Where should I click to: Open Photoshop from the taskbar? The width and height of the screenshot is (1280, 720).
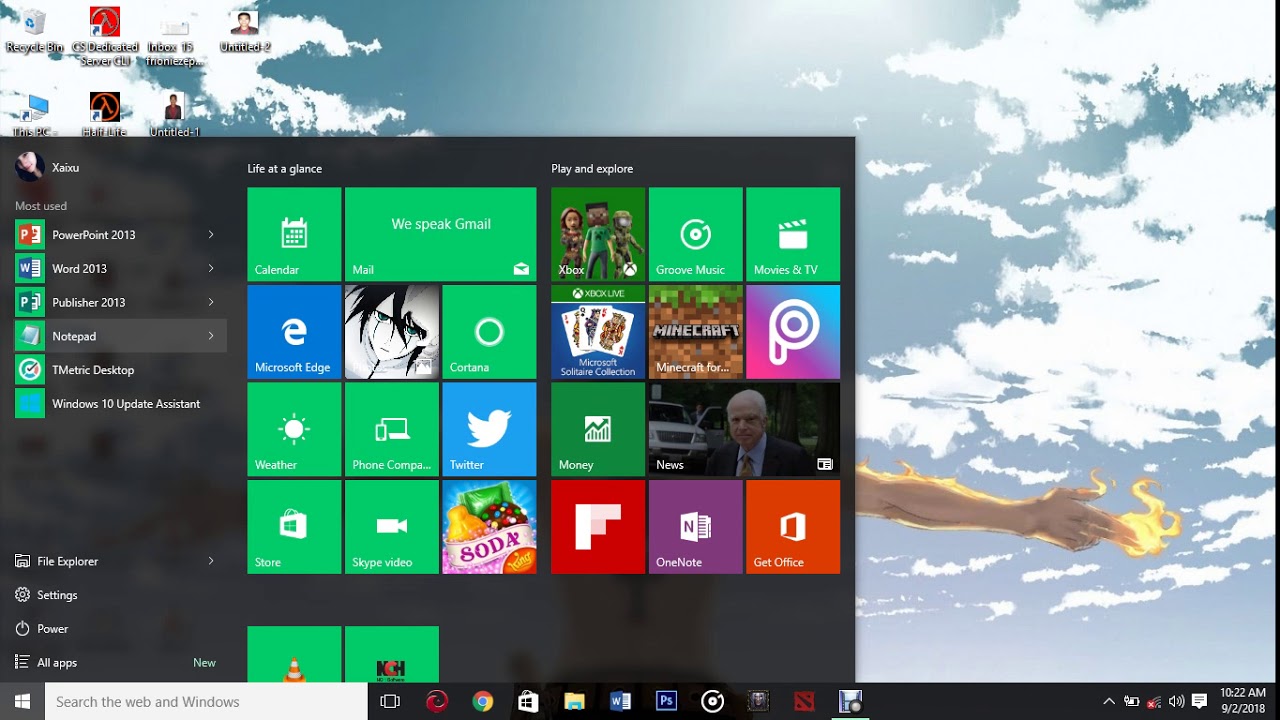(x=666, y=702)
